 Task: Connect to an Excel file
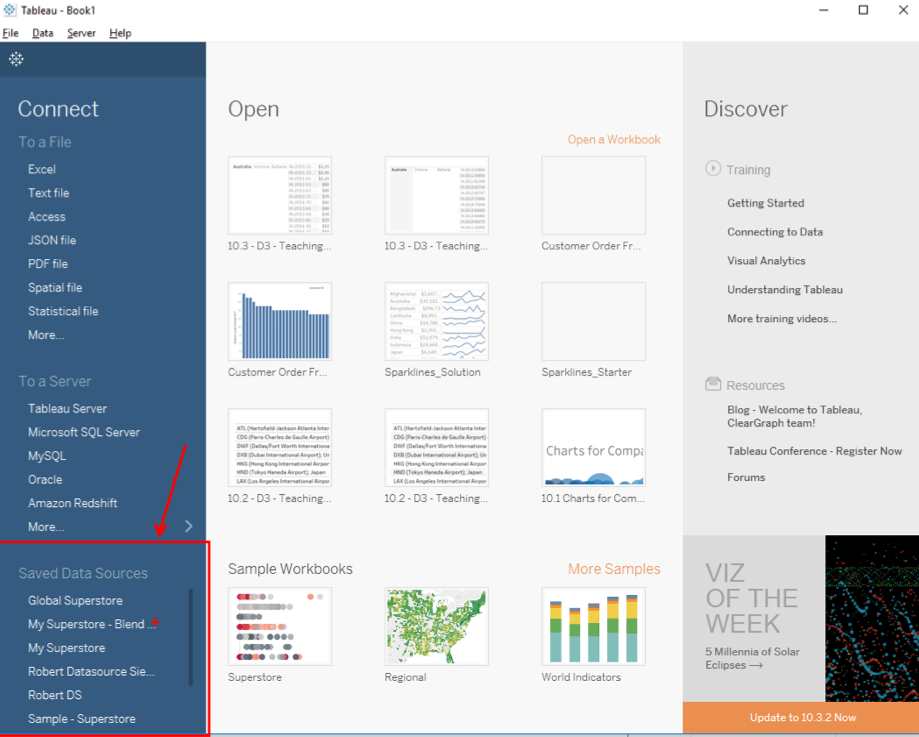(41, 168)
